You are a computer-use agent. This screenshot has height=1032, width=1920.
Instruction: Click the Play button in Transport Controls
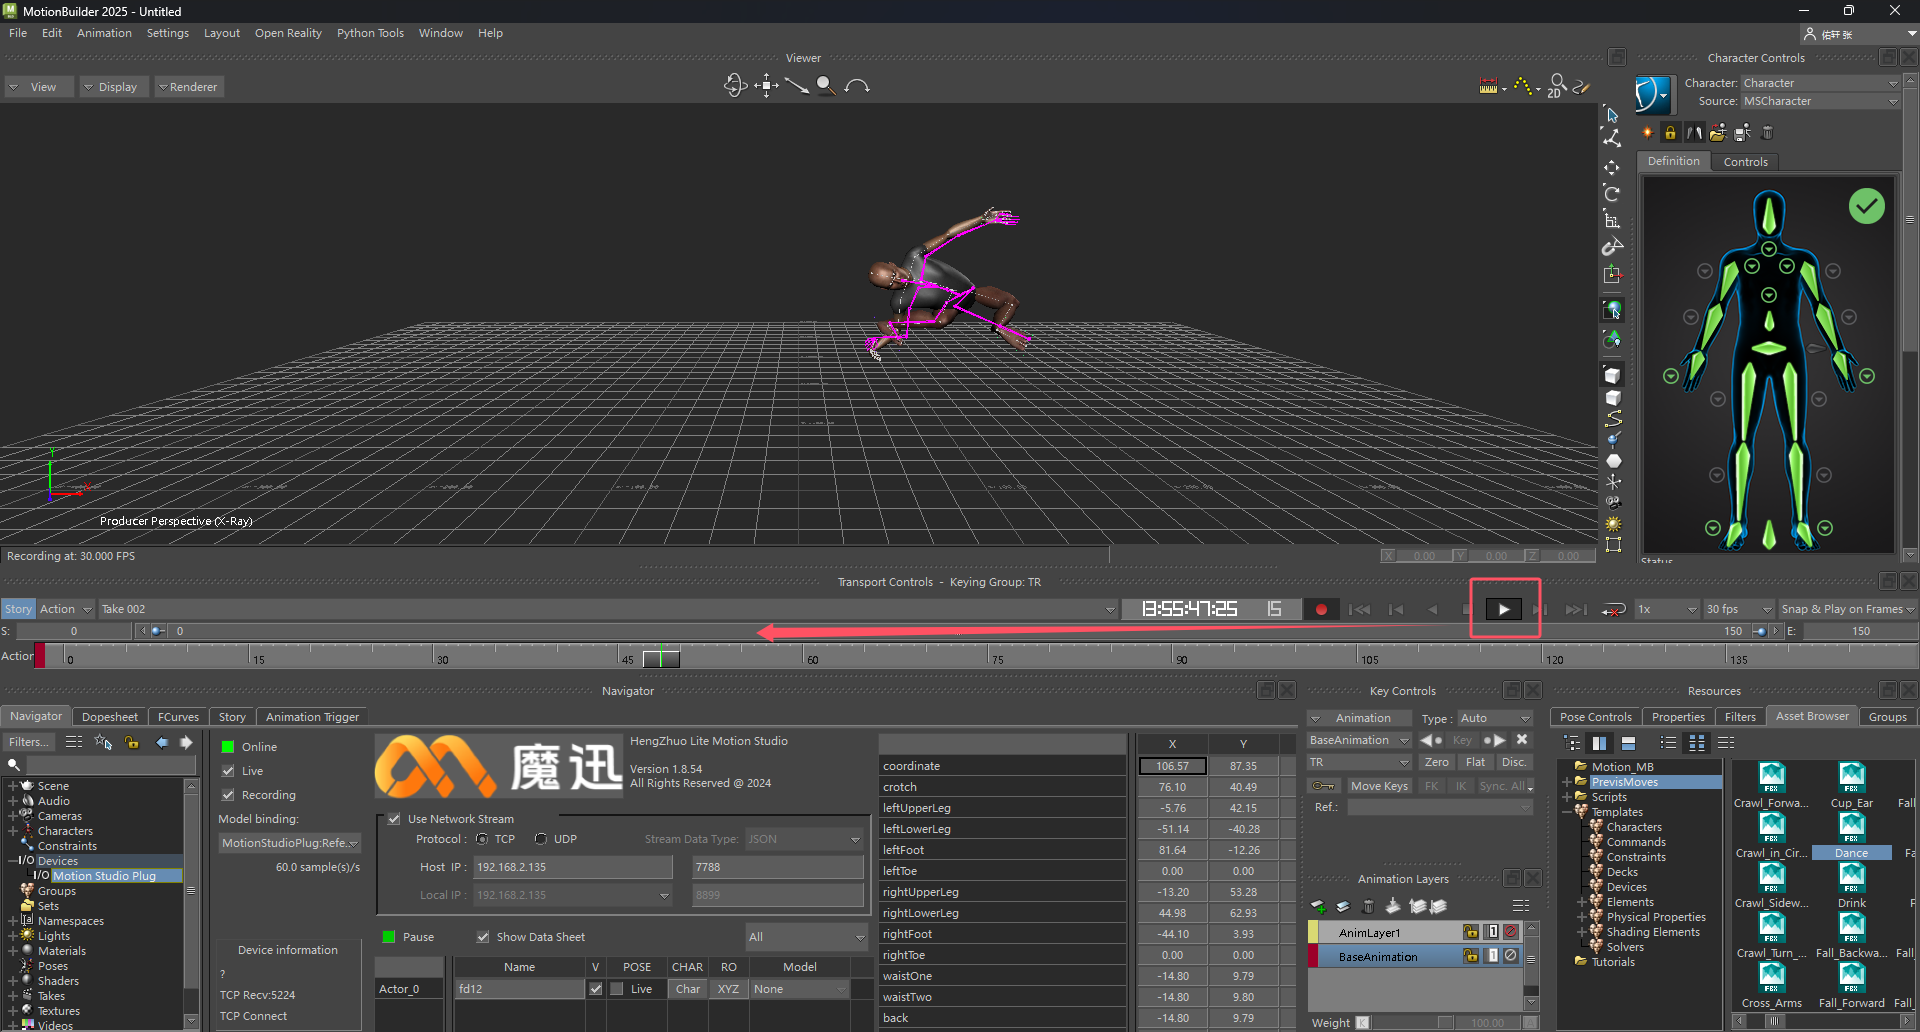1503,609
